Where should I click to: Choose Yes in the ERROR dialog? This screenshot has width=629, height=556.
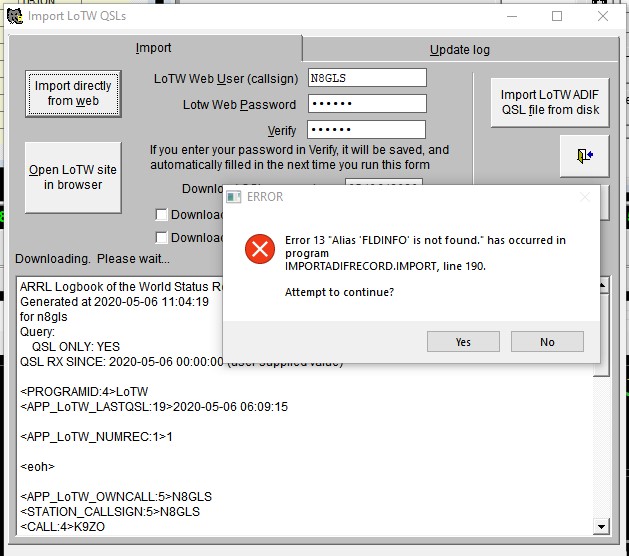coord(463,342)
